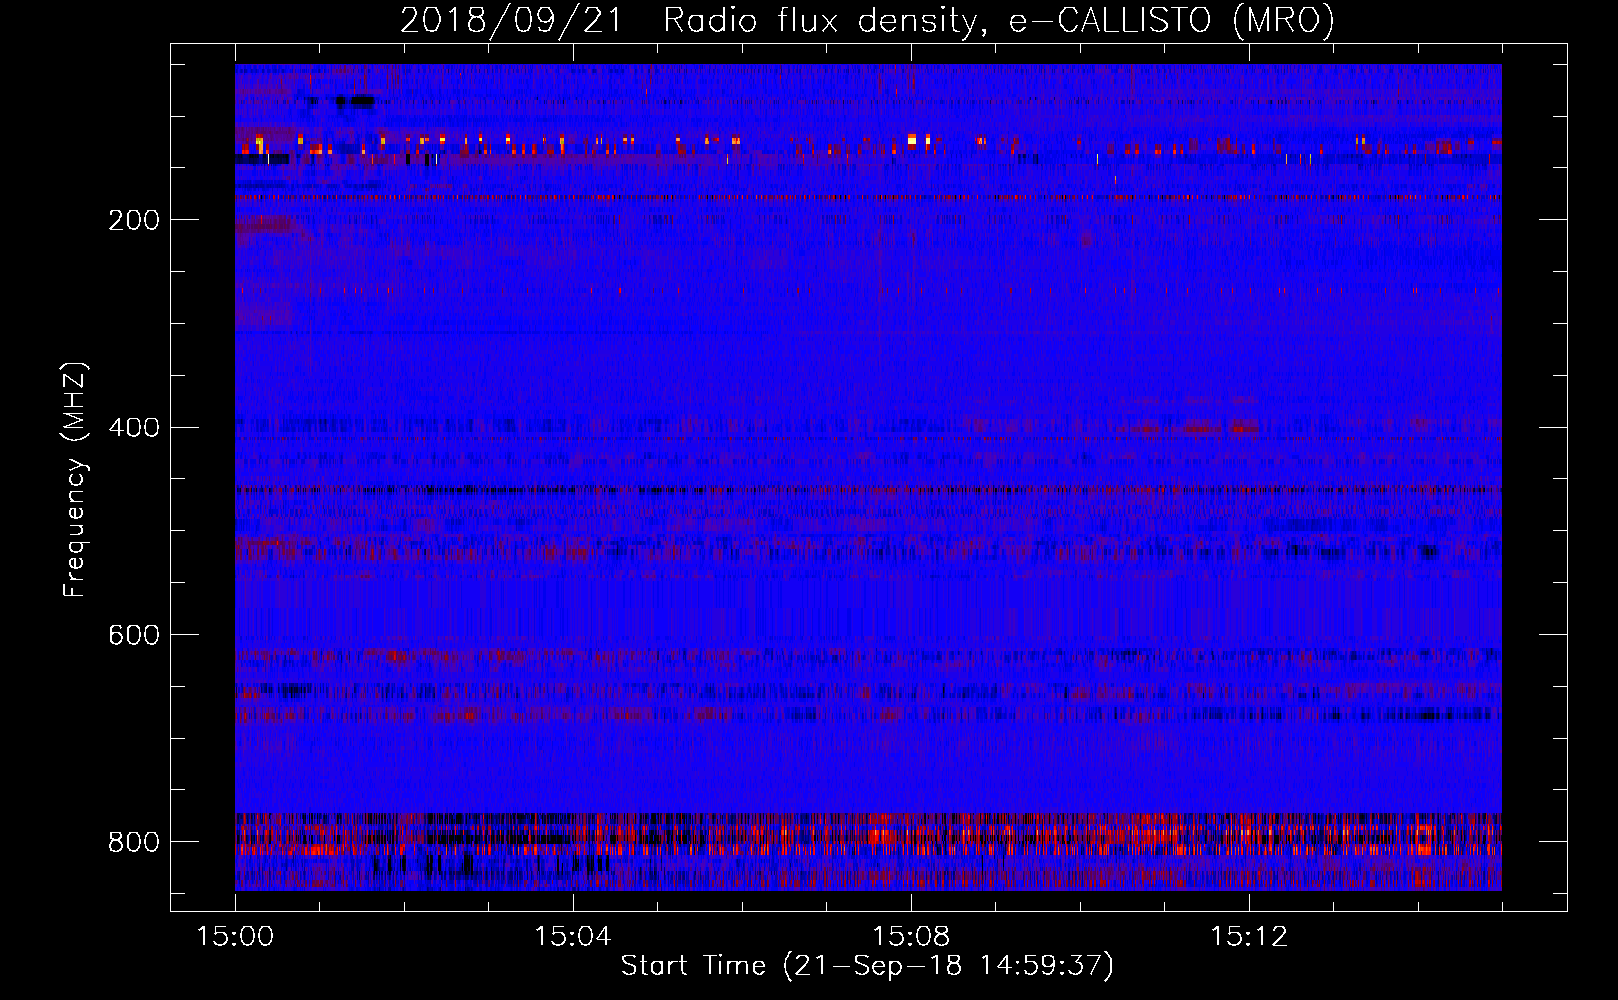Screen dimensions: 1618x1000
Task: Click the '400' frequency axis label
Action: (133, 428)
